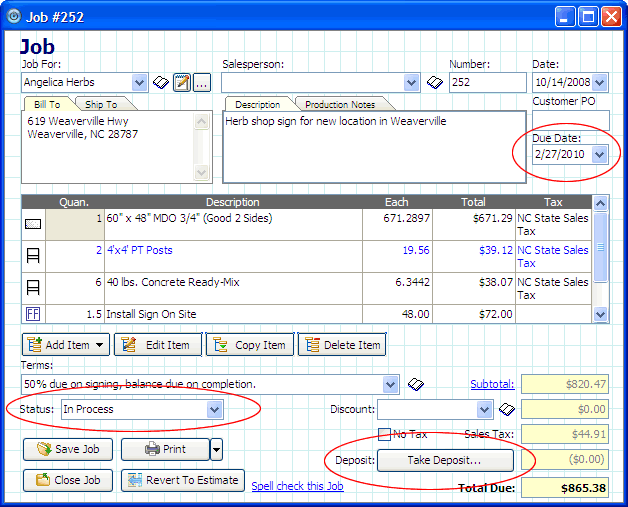
Task: Select the Install Sign row labor icon
Action: [x=33, y=314]
